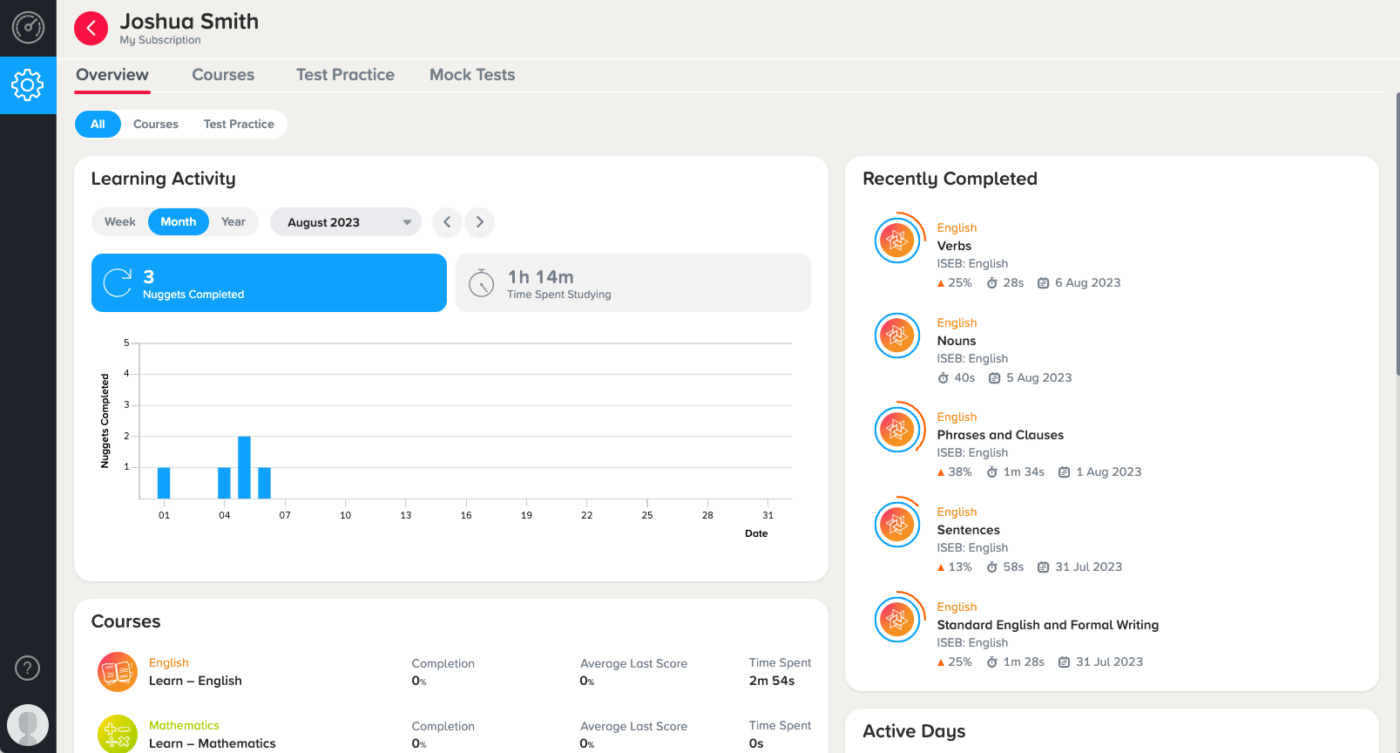The image size is (1400, 753).
Task: Open the Phrases and Clauses nugget entry
Action: tap(1000, 435)
